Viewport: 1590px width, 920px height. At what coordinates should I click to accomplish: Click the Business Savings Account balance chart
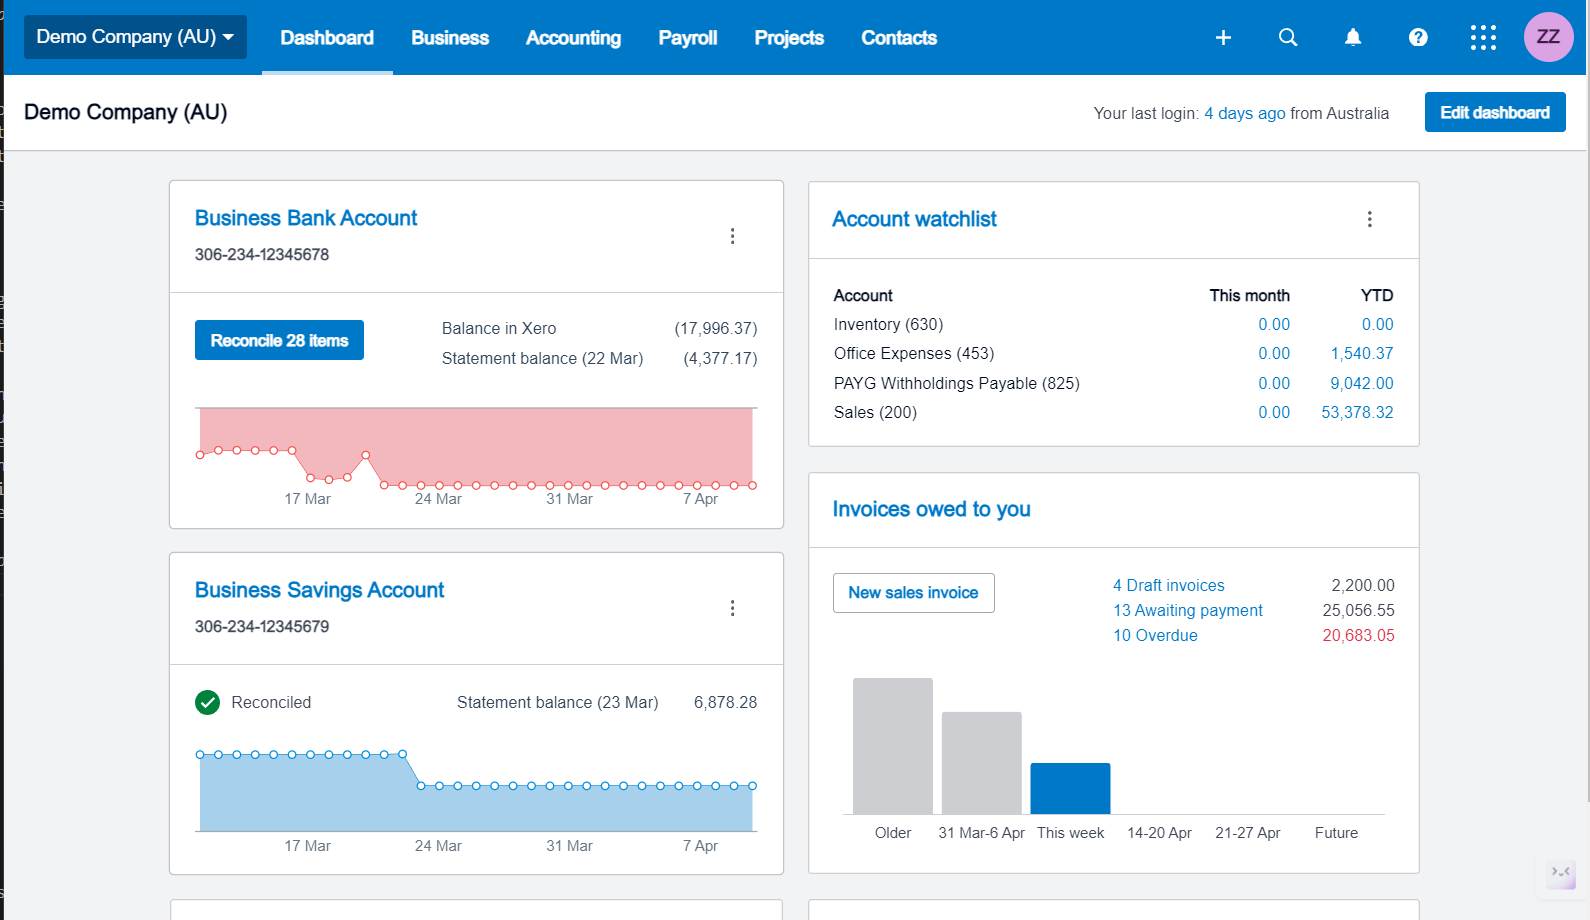[476, 791]
